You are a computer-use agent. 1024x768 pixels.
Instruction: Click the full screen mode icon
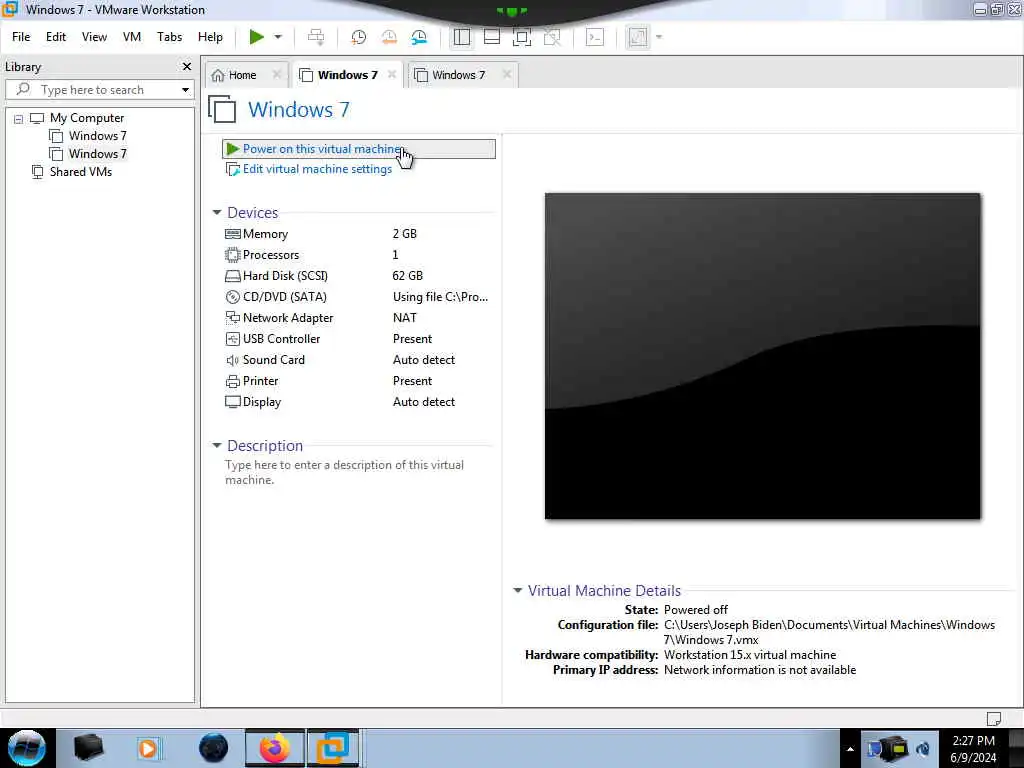tap(522, 37)
